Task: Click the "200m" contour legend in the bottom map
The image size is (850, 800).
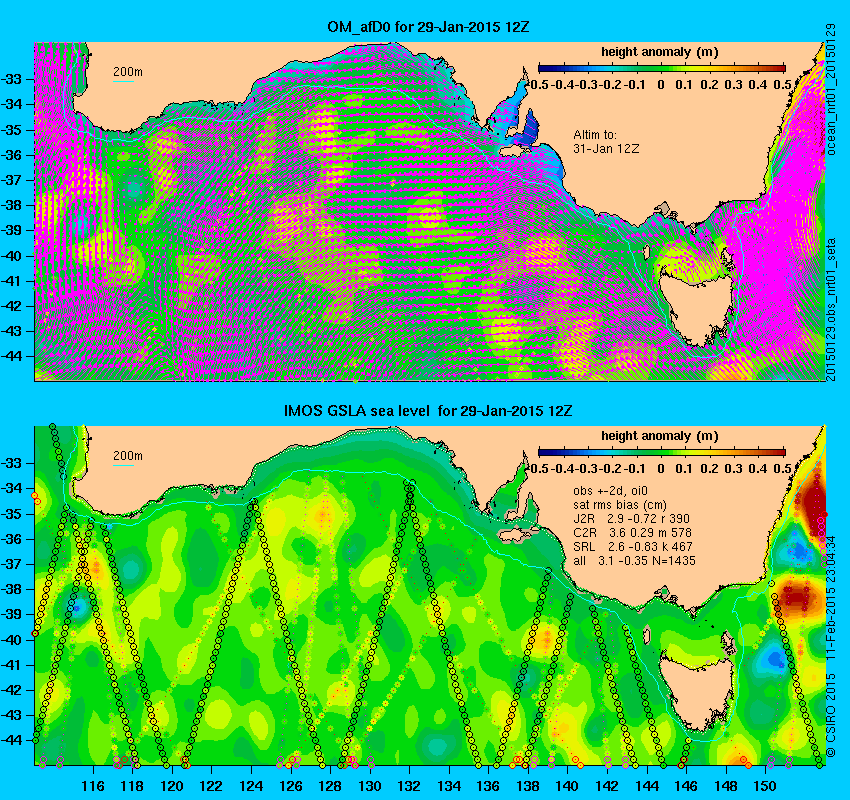Action: (x=128, y=457)
